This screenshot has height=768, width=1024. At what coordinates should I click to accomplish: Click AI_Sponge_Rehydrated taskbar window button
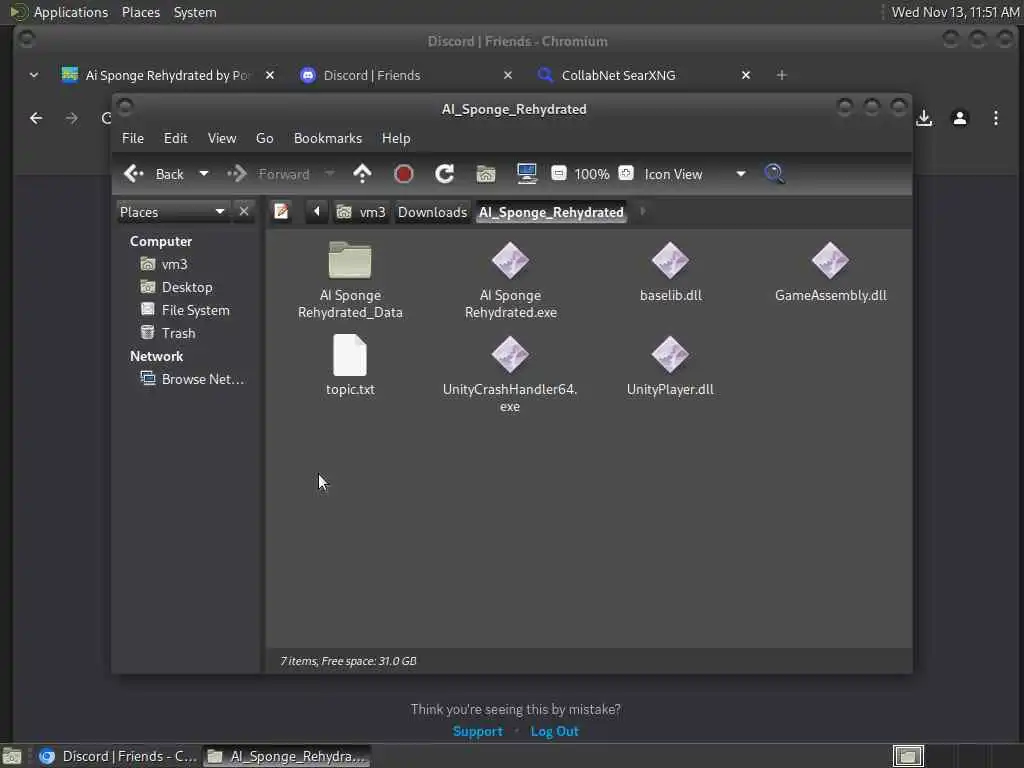point(287,756)
